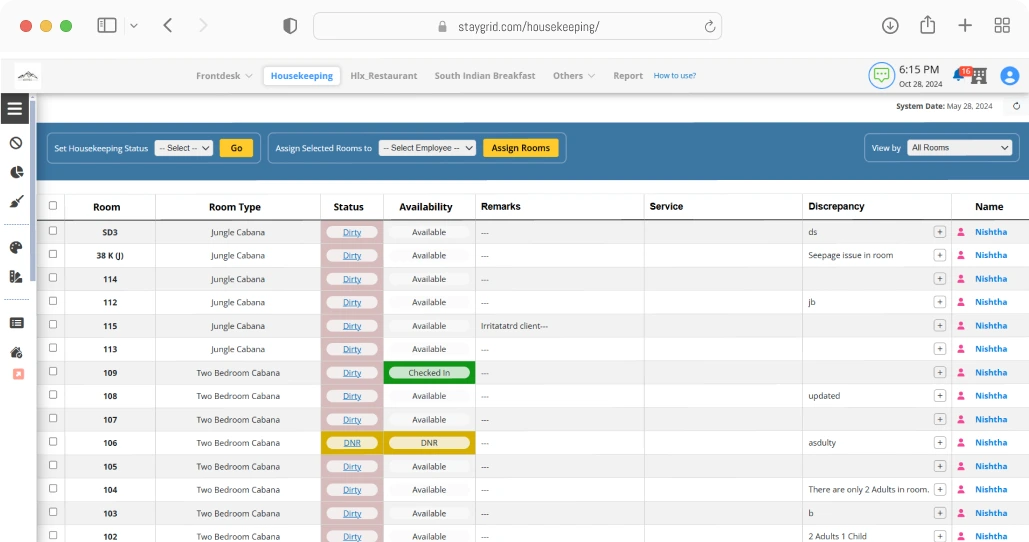Check the box for room 115
This screenshot has height=542, width=1029.
[53, 324]
